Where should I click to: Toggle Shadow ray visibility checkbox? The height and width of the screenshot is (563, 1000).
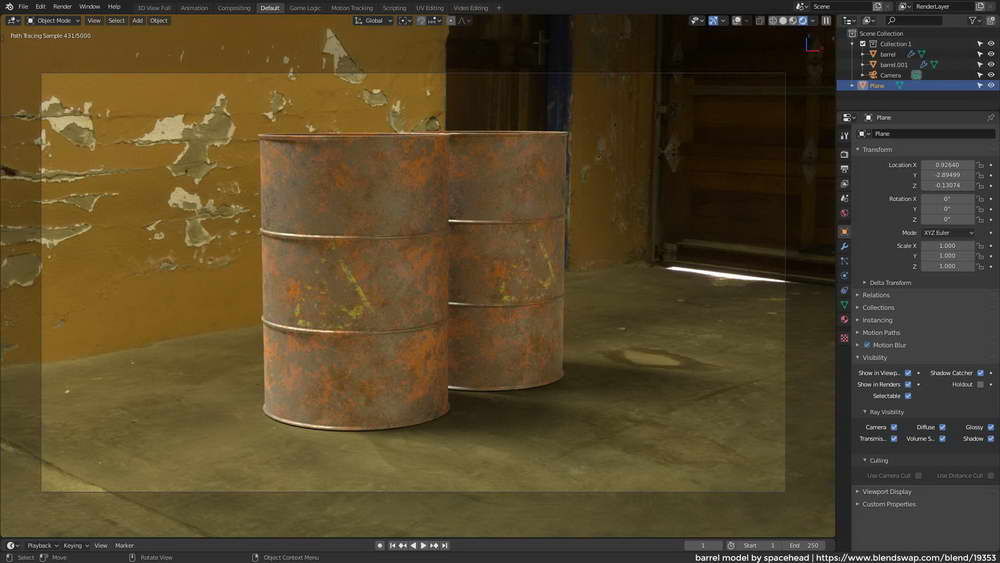[991, 439]
